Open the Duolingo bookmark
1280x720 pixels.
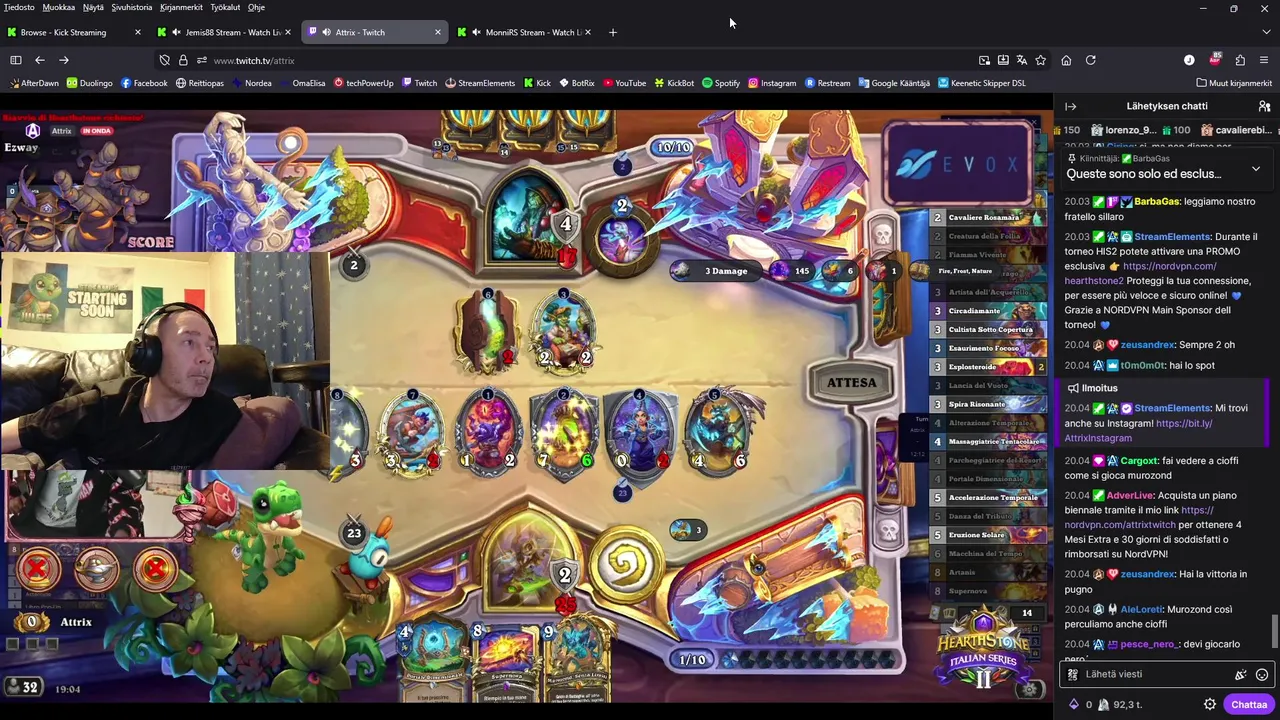tap(89, 83)
